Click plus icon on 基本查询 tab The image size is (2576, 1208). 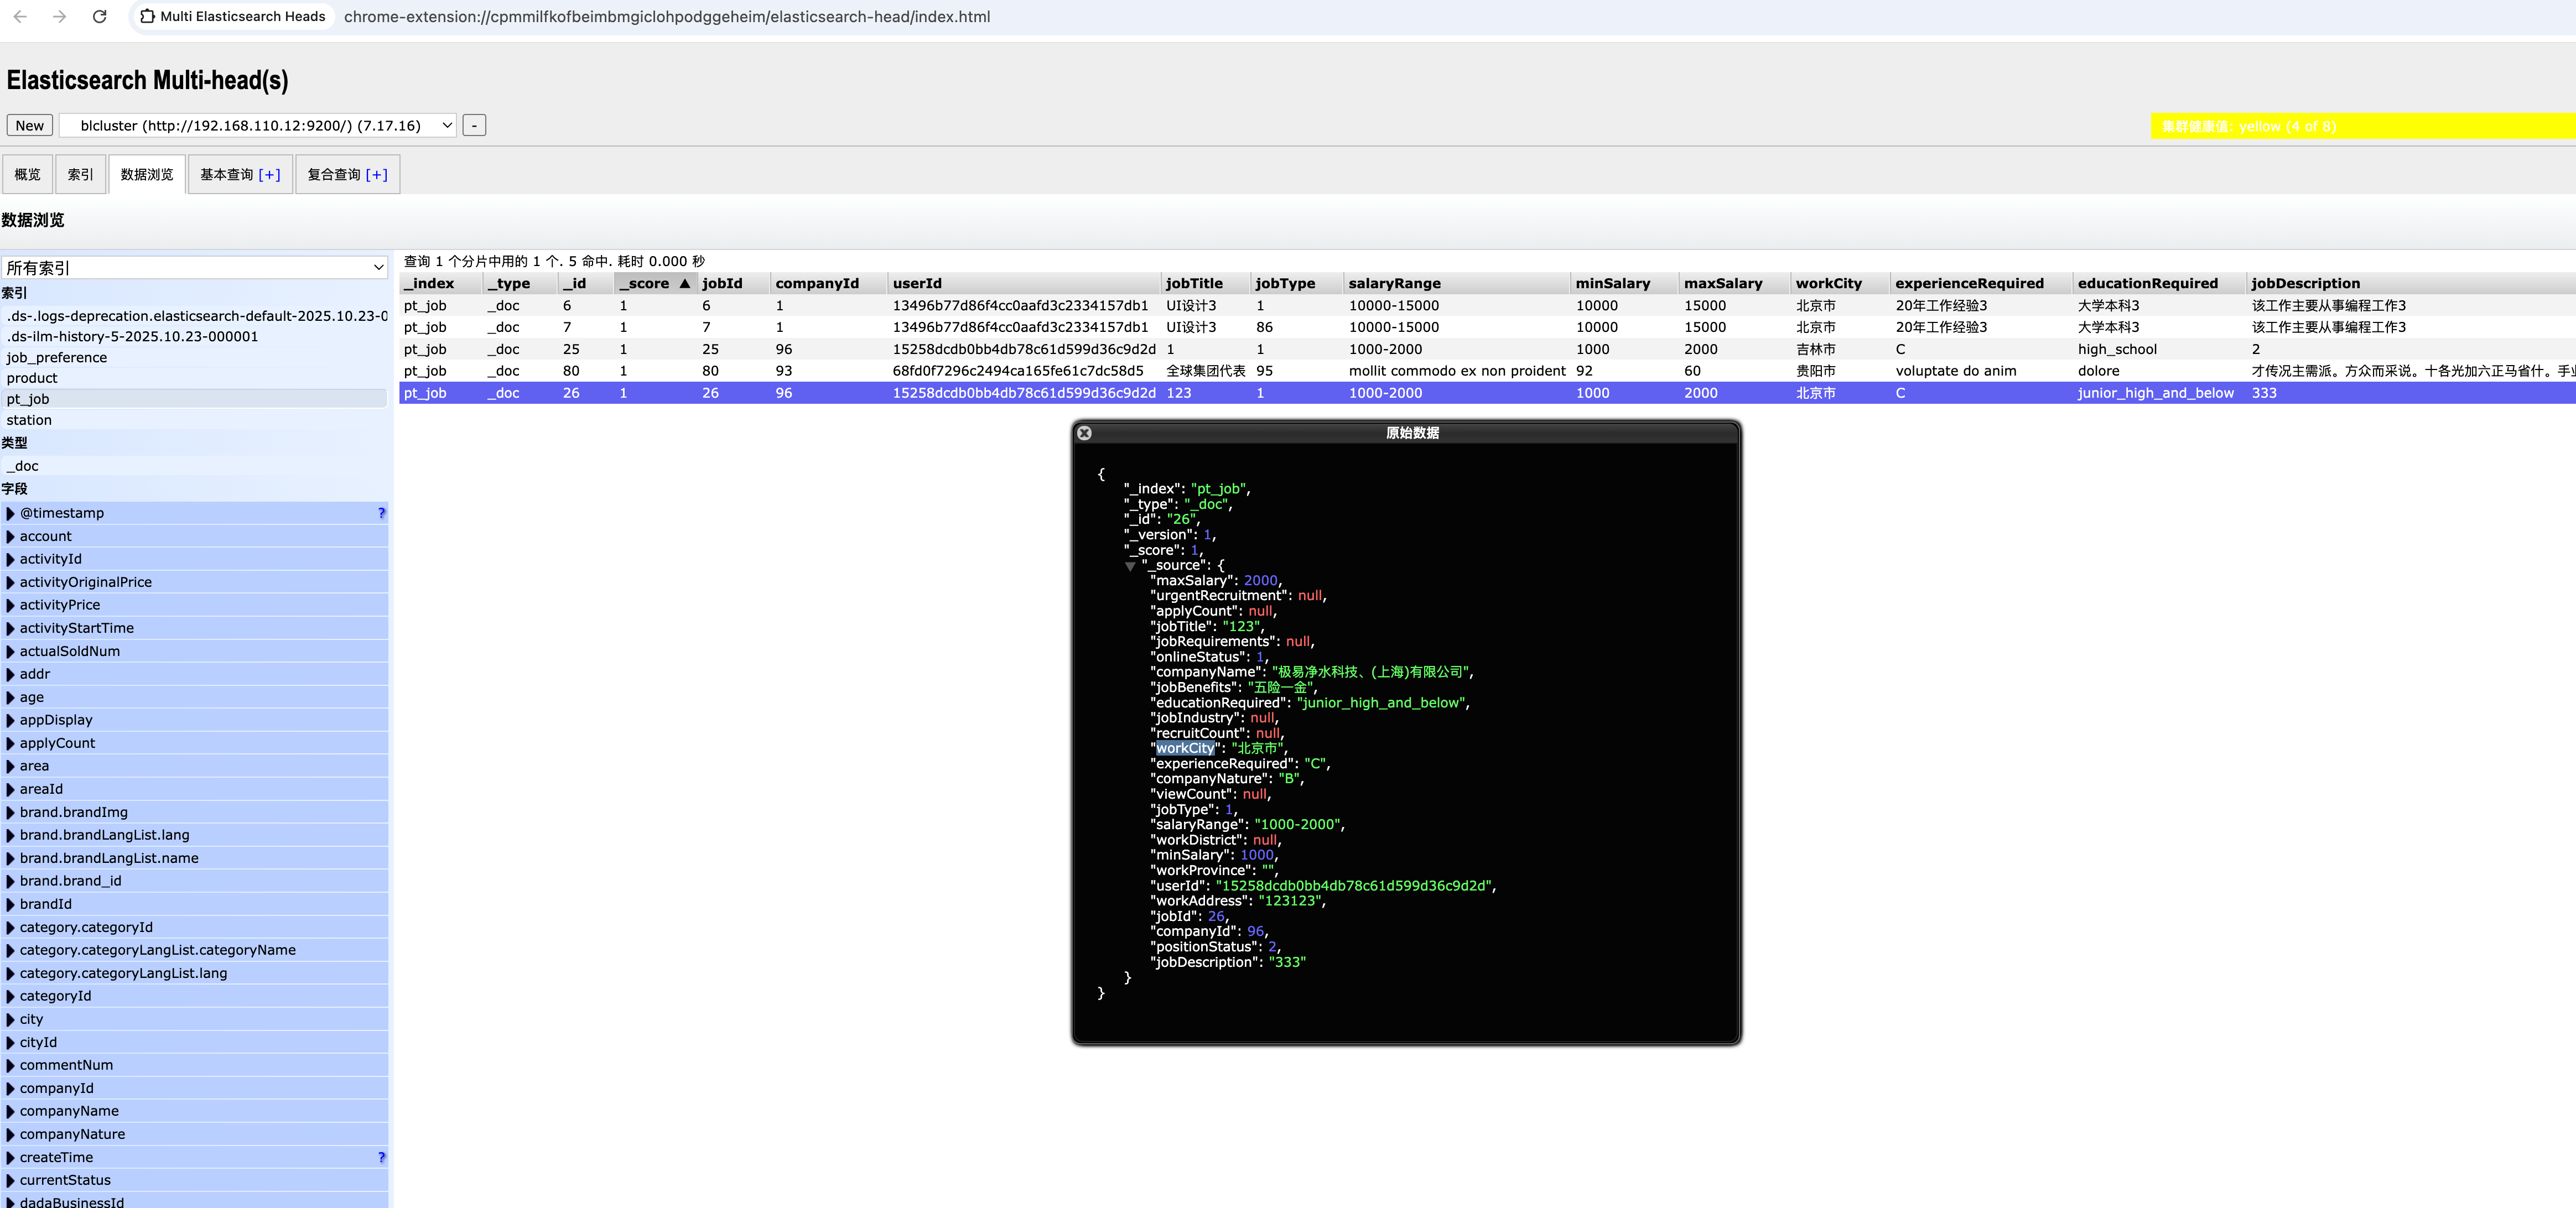269,175
